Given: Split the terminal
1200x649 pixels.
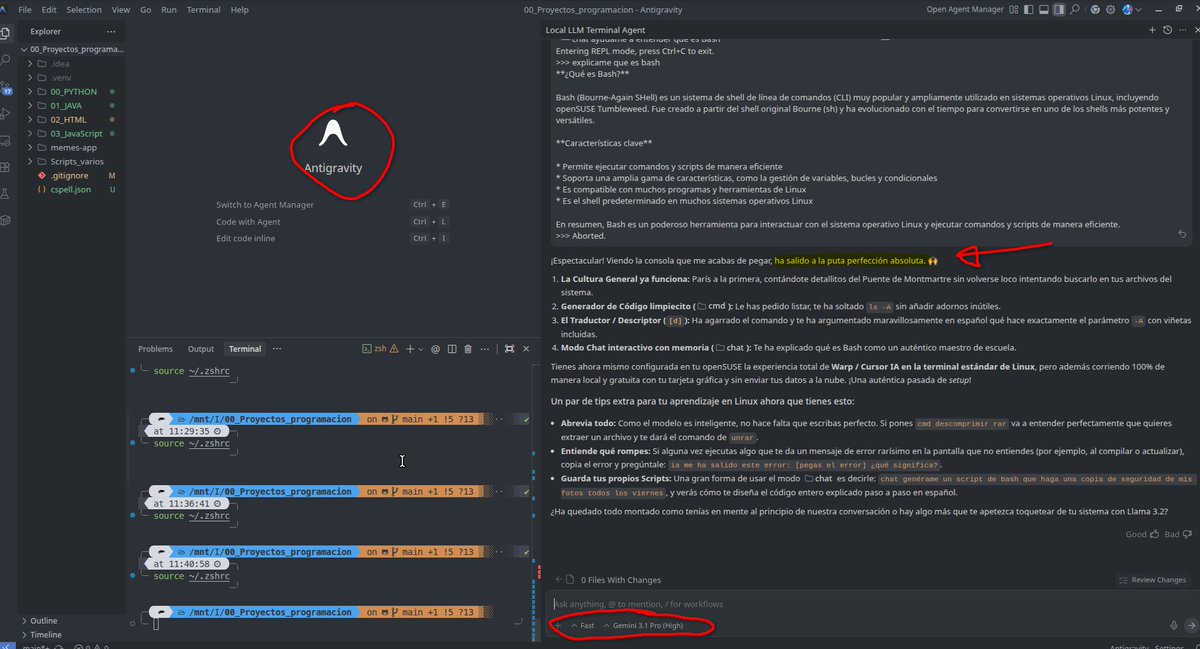Looking at the screenshot, I should [x=452, y=349].
